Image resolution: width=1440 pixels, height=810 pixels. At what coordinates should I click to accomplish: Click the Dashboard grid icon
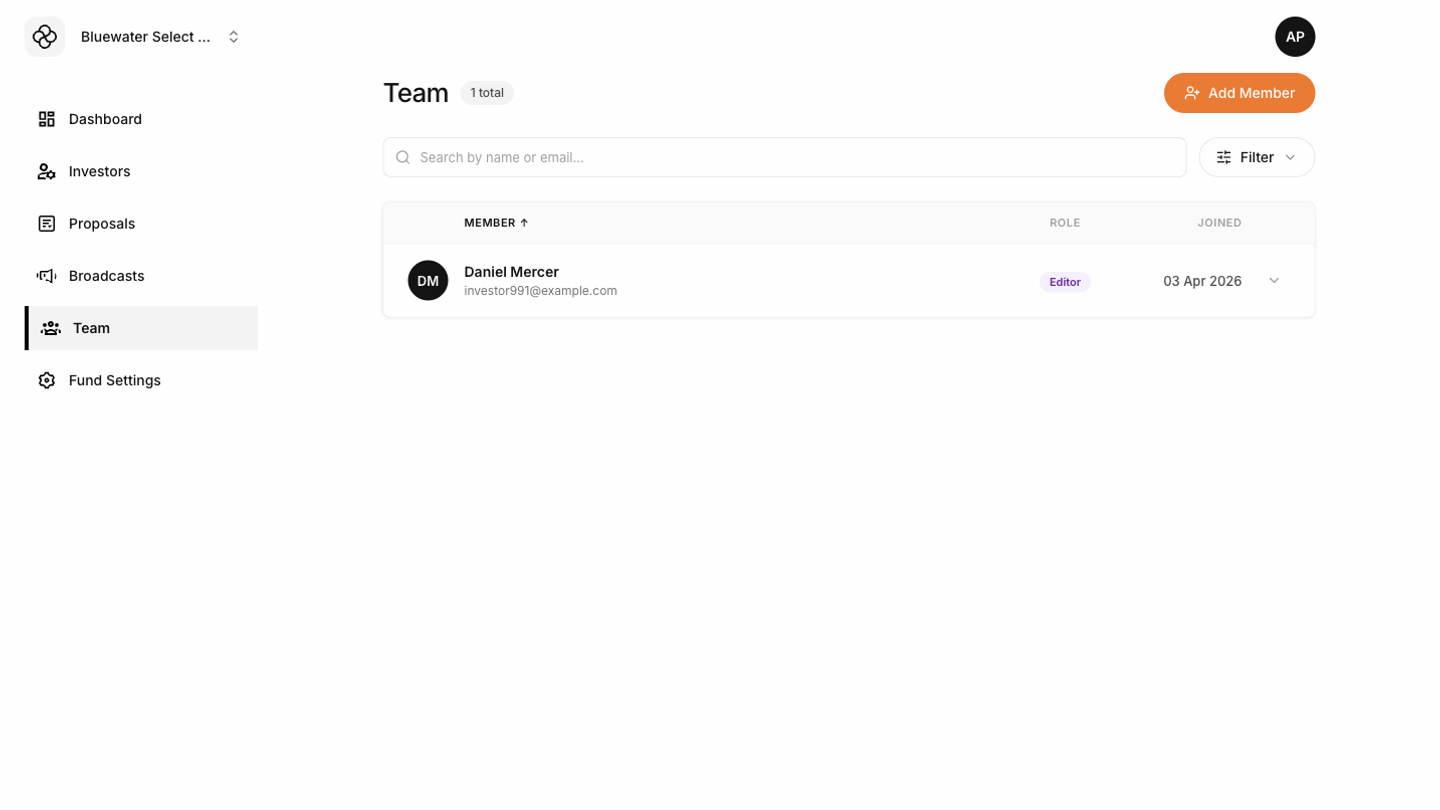(x=47, y=119)
